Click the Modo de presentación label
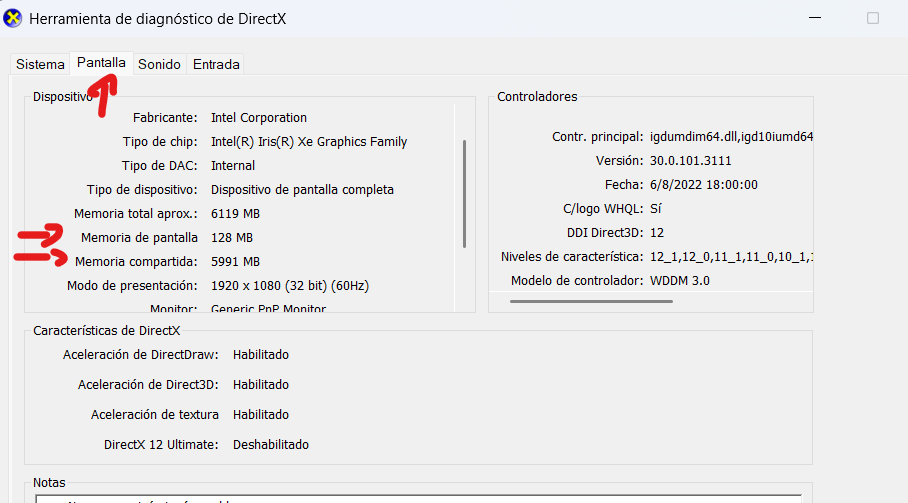This screenshot has width=908, height=503. coord(132,286)
